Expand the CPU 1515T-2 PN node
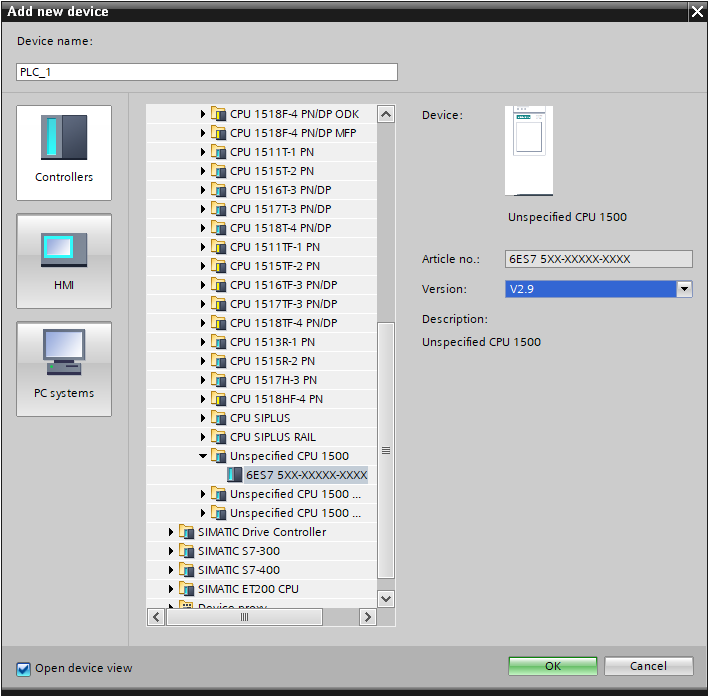This screenshot has width=709, height=697. coord(203,171)
